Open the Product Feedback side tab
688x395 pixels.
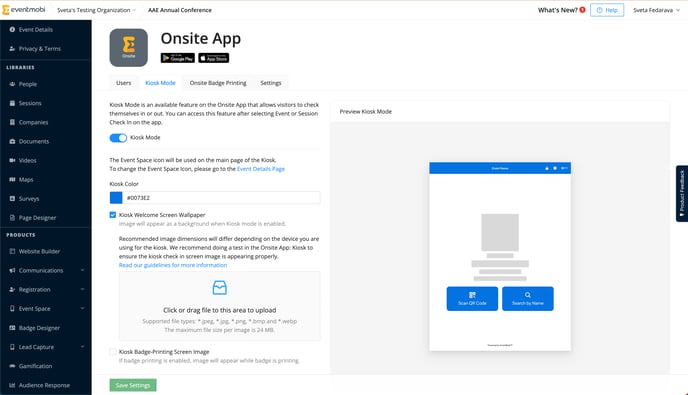(x=682, y=194)
